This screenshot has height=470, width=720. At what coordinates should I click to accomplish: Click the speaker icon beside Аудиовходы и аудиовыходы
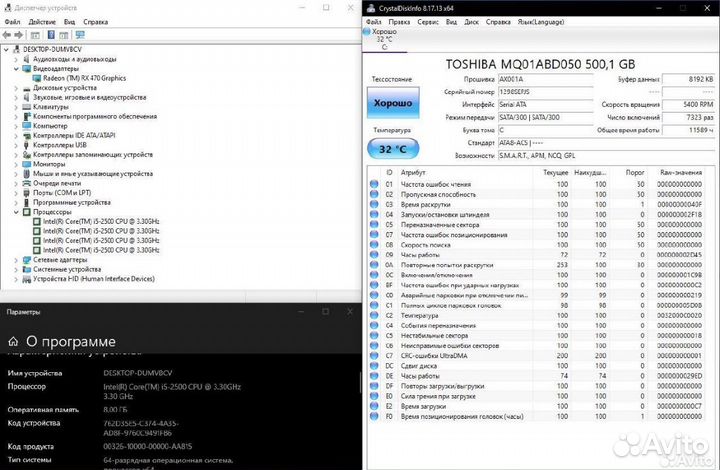pyautogui.click(x=26, y=59)
